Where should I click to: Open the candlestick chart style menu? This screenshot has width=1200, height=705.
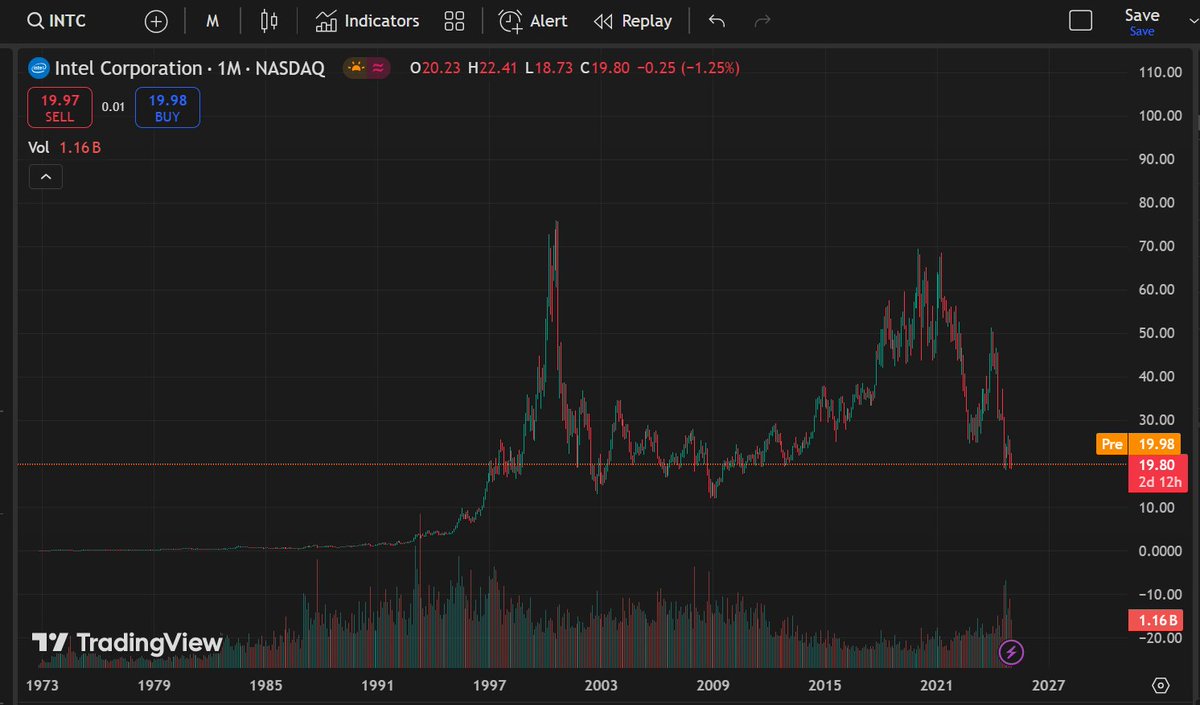click(x=268, y=21)
